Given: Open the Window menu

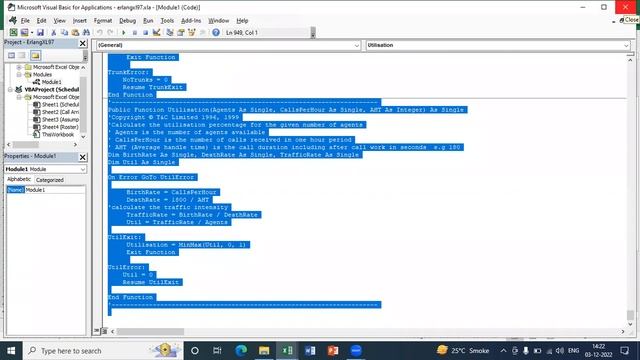Looking at the screenshot, I should (x=218, y=20).
